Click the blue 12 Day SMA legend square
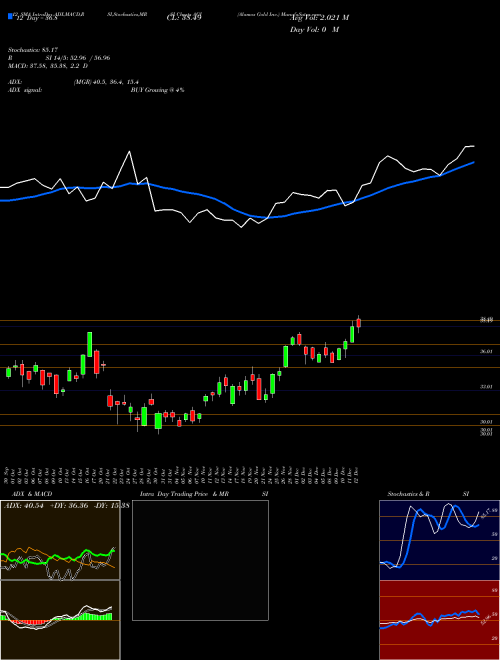500x660 pixels. click(10, 16)
